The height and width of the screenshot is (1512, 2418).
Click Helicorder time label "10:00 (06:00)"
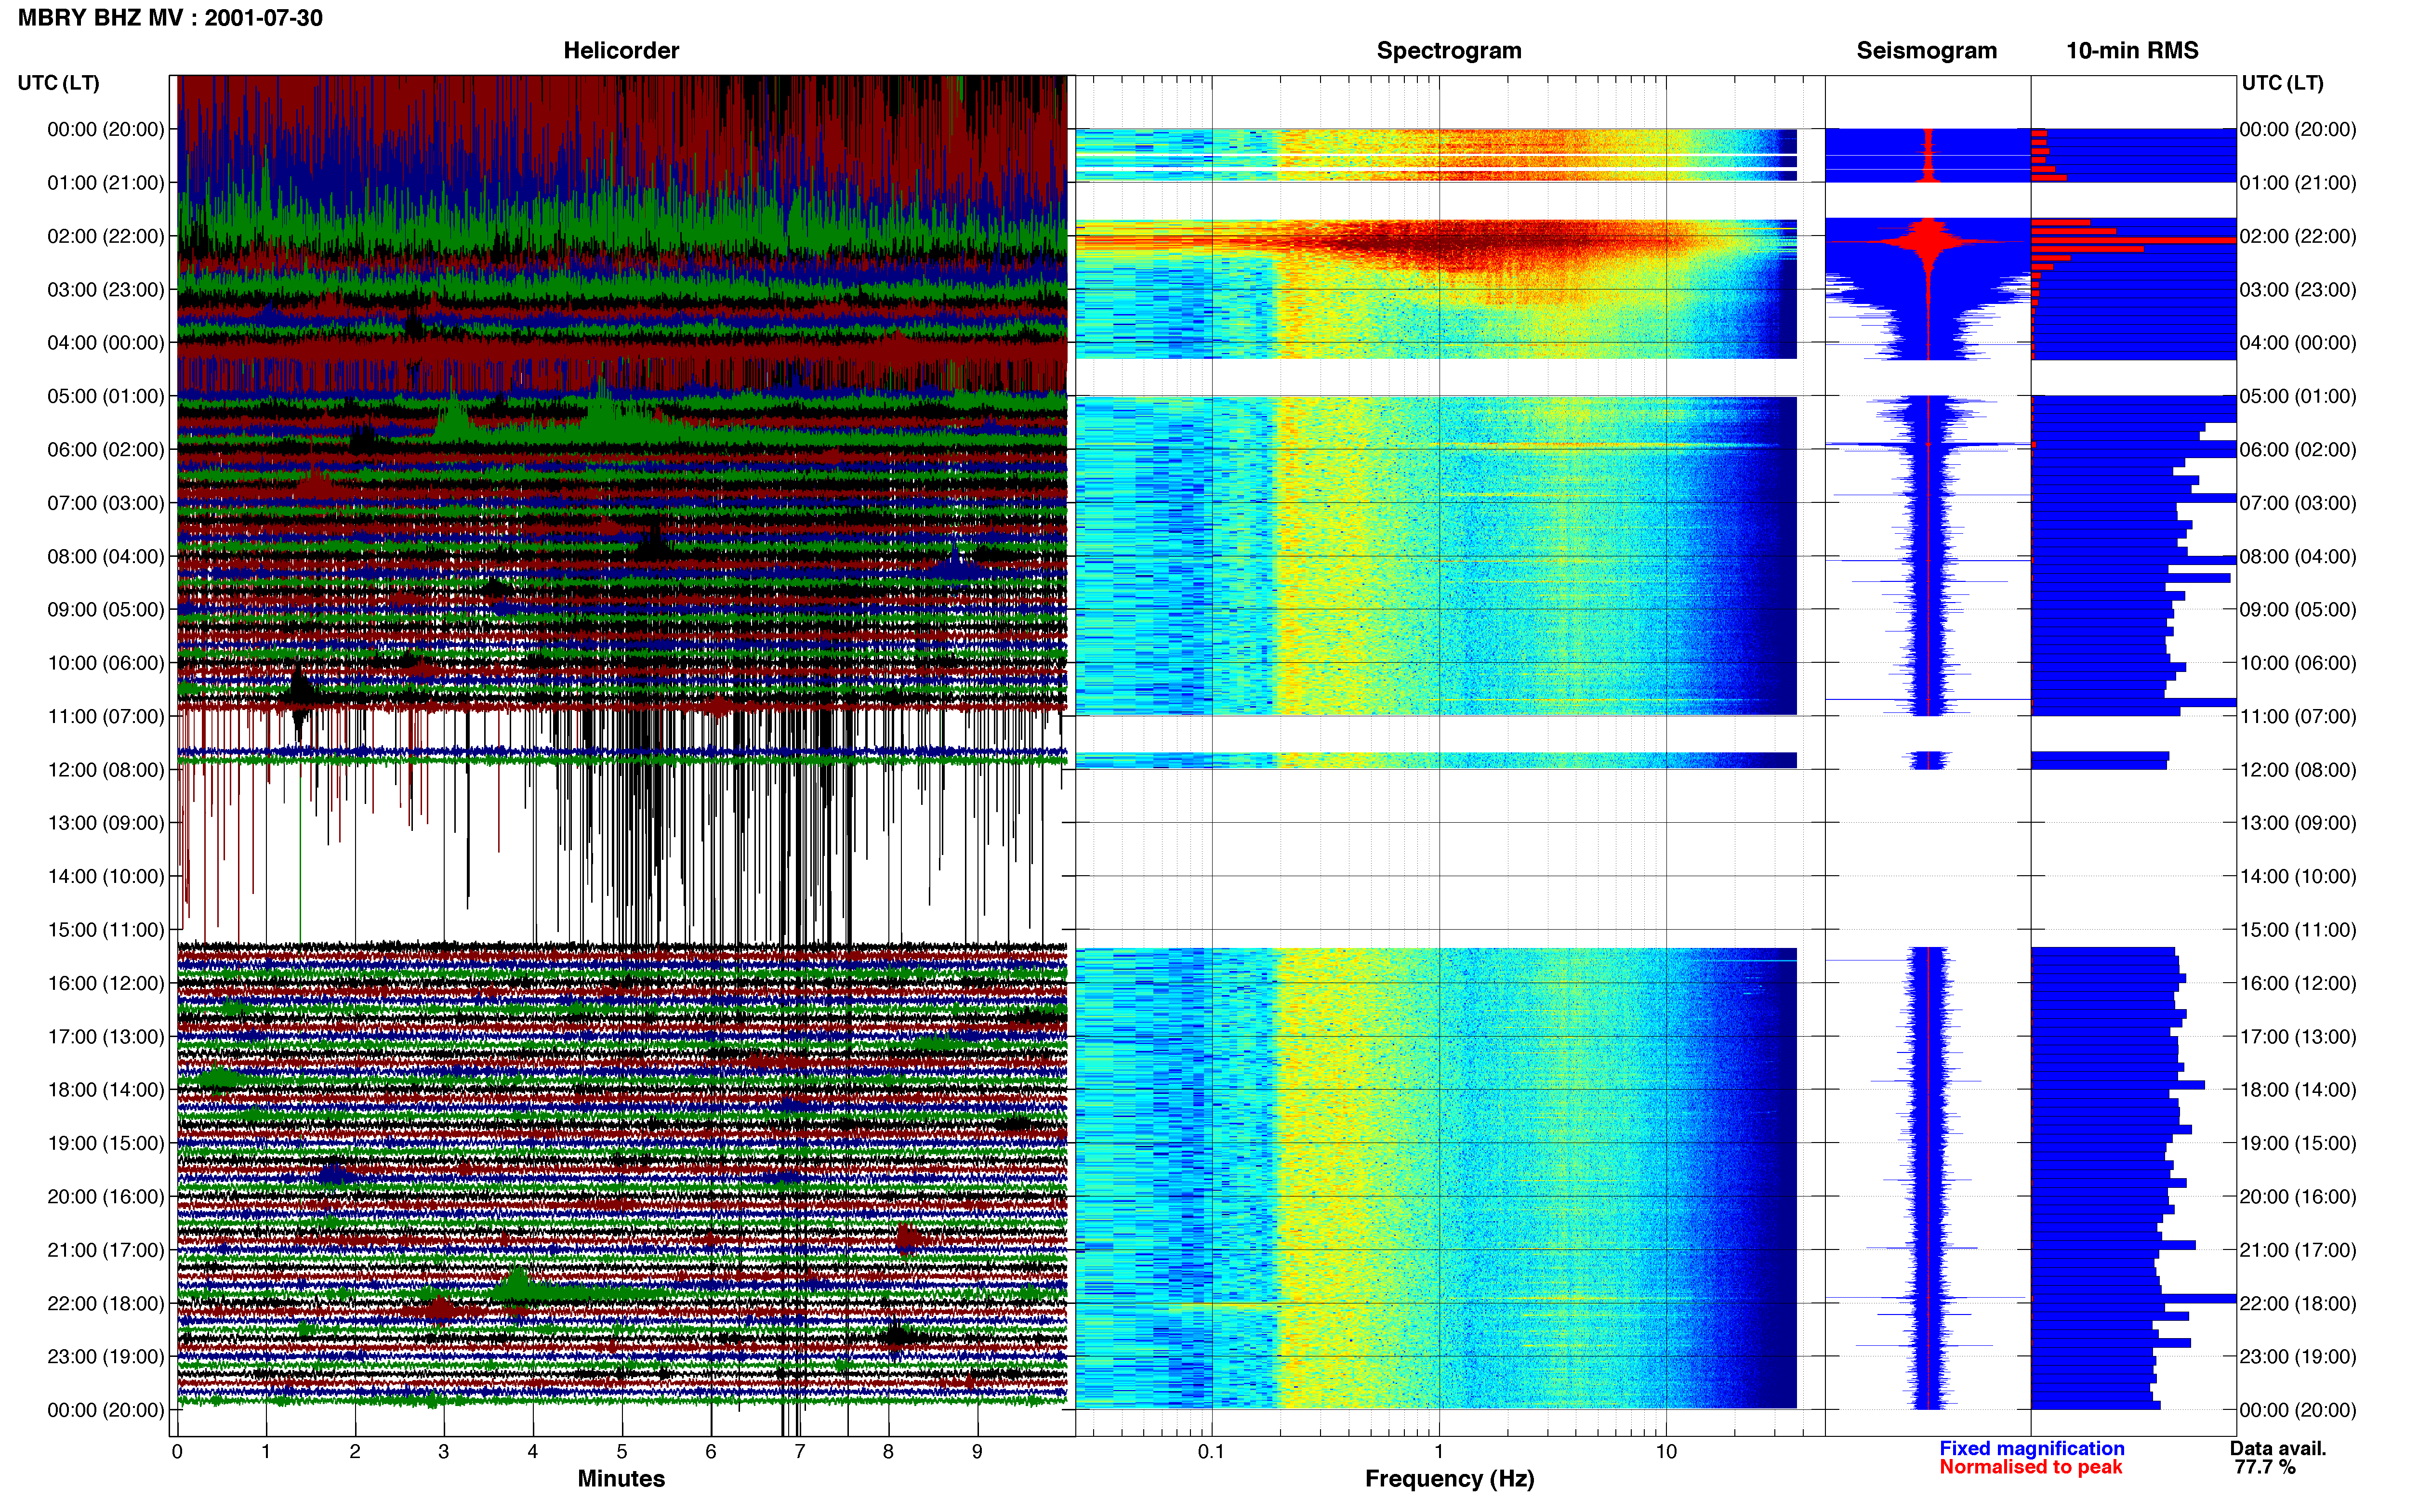106,663
